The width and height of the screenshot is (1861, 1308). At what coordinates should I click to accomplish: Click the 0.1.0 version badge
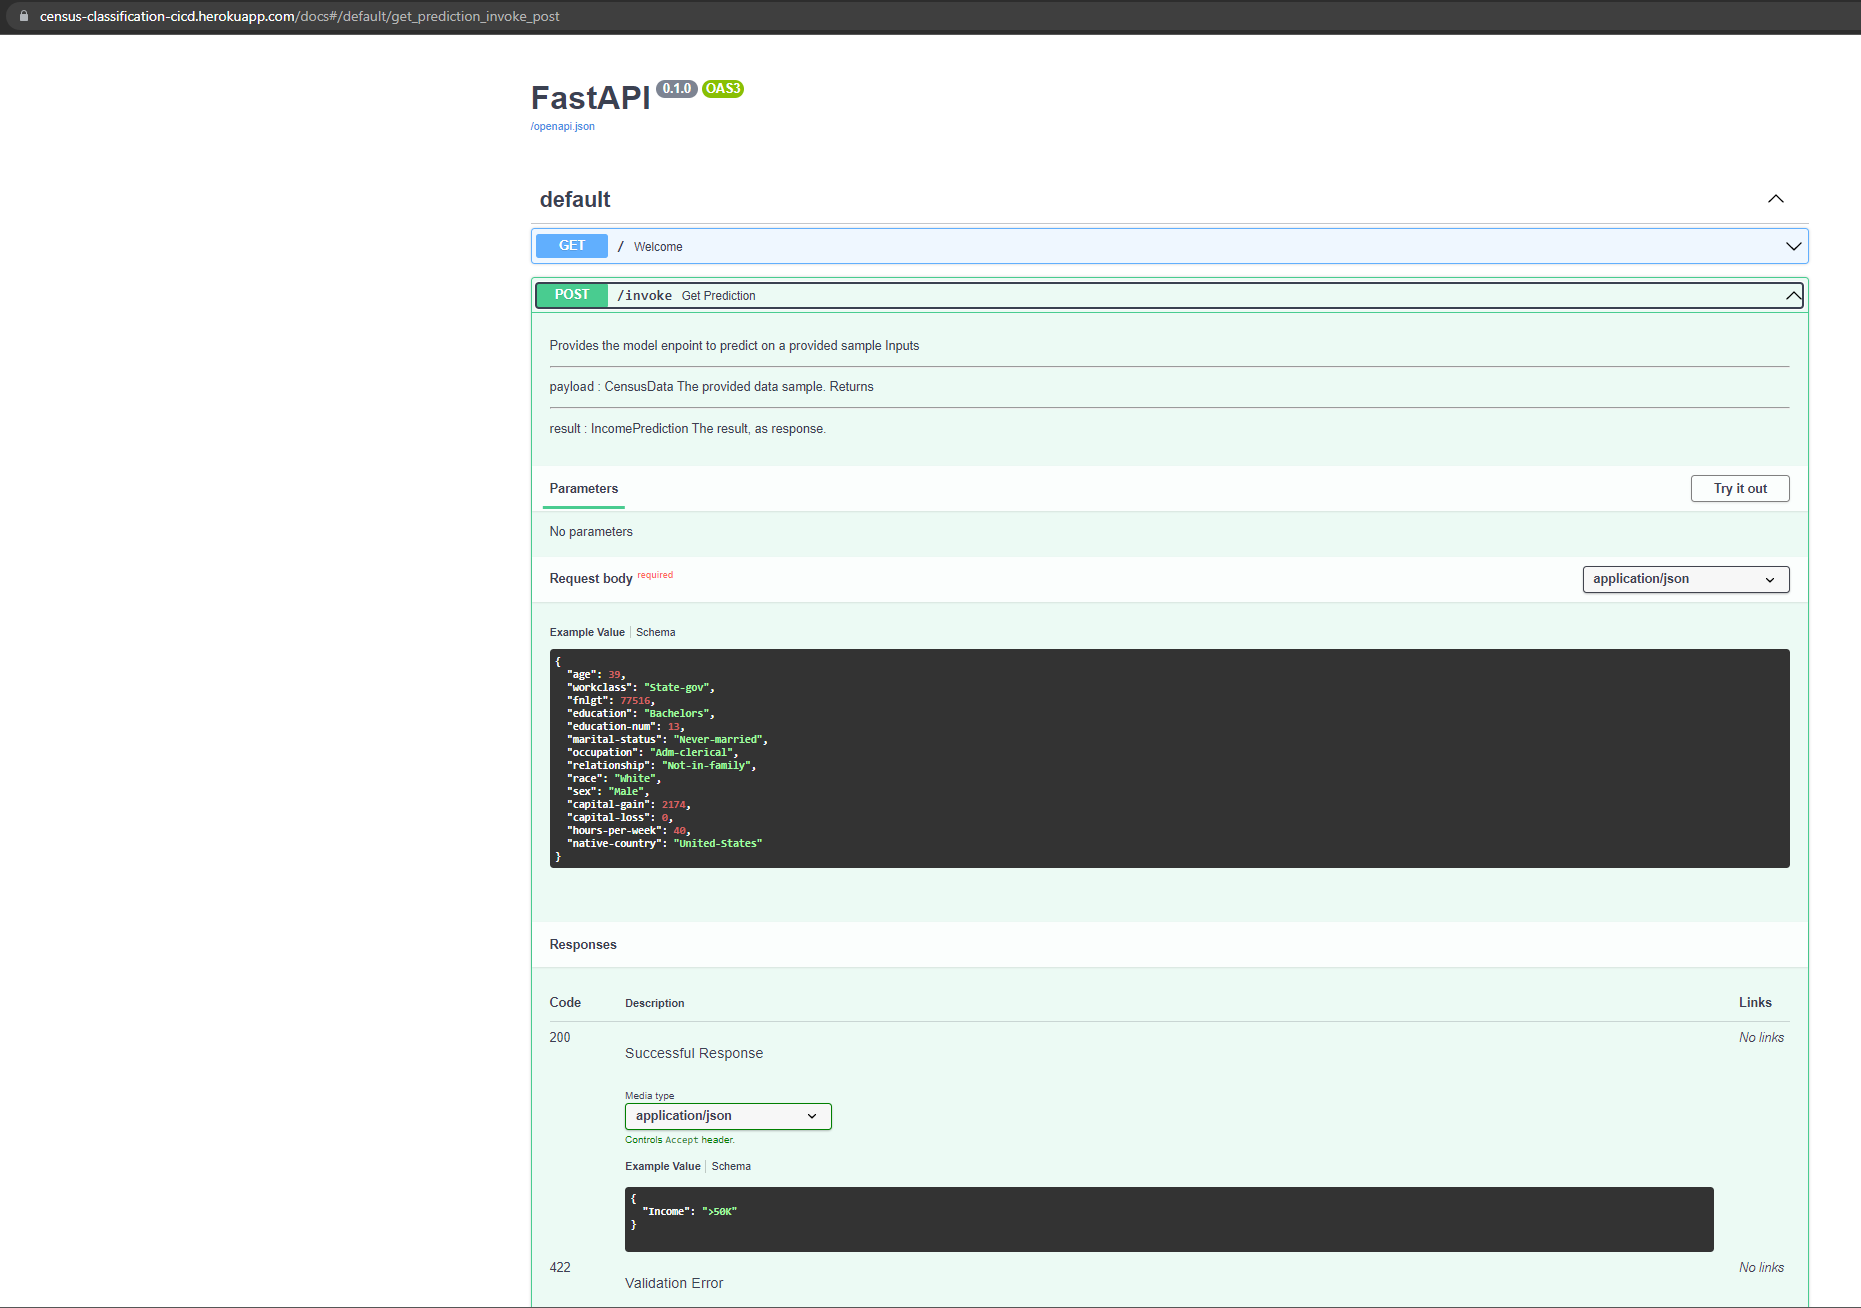(x=677, y=89)
